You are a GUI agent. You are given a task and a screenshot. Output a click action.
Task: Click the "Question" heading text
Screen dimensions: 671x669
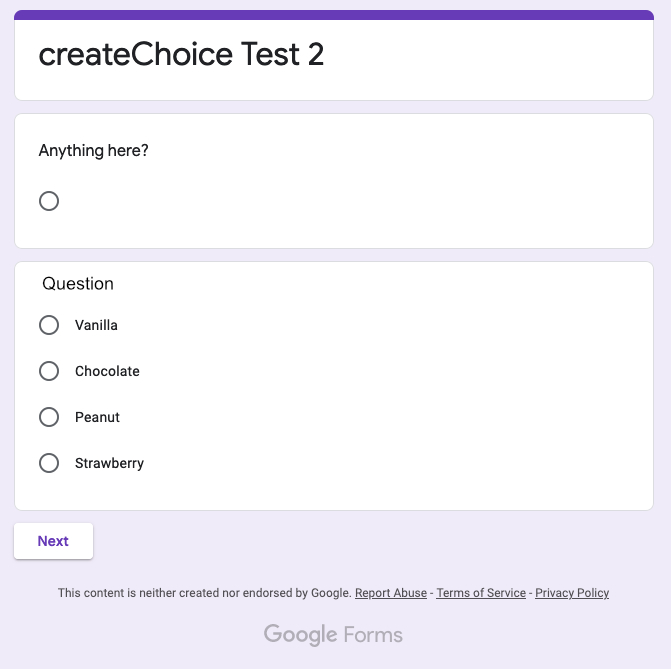[x=78, y=284]
